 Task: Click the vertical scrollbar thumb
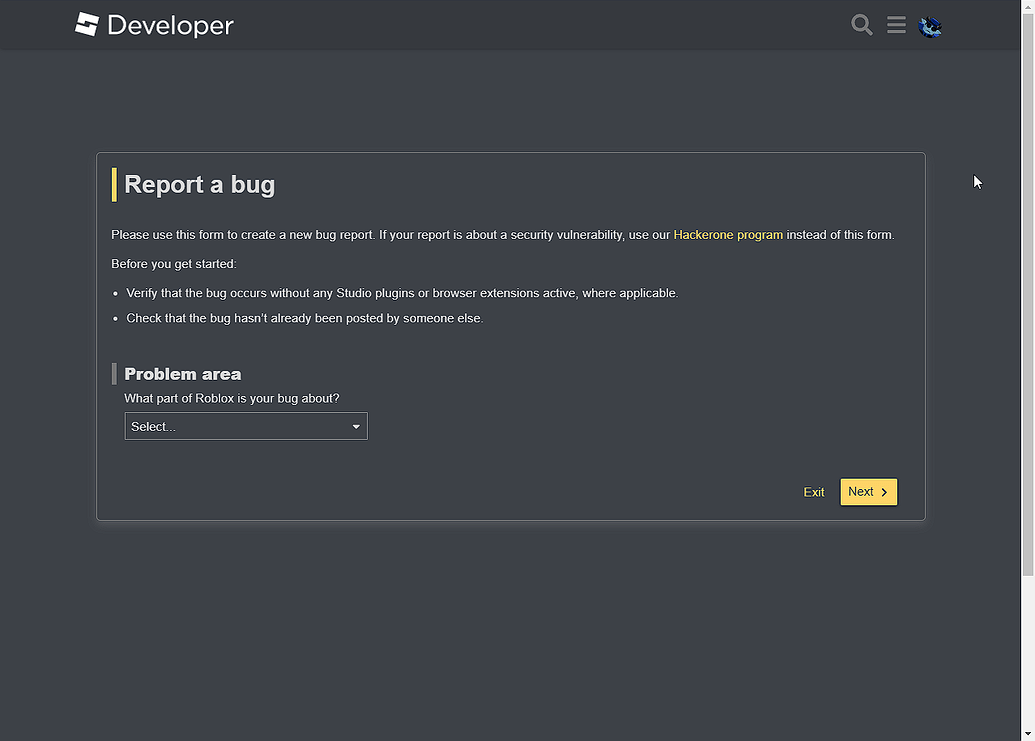click(1028, 294)
